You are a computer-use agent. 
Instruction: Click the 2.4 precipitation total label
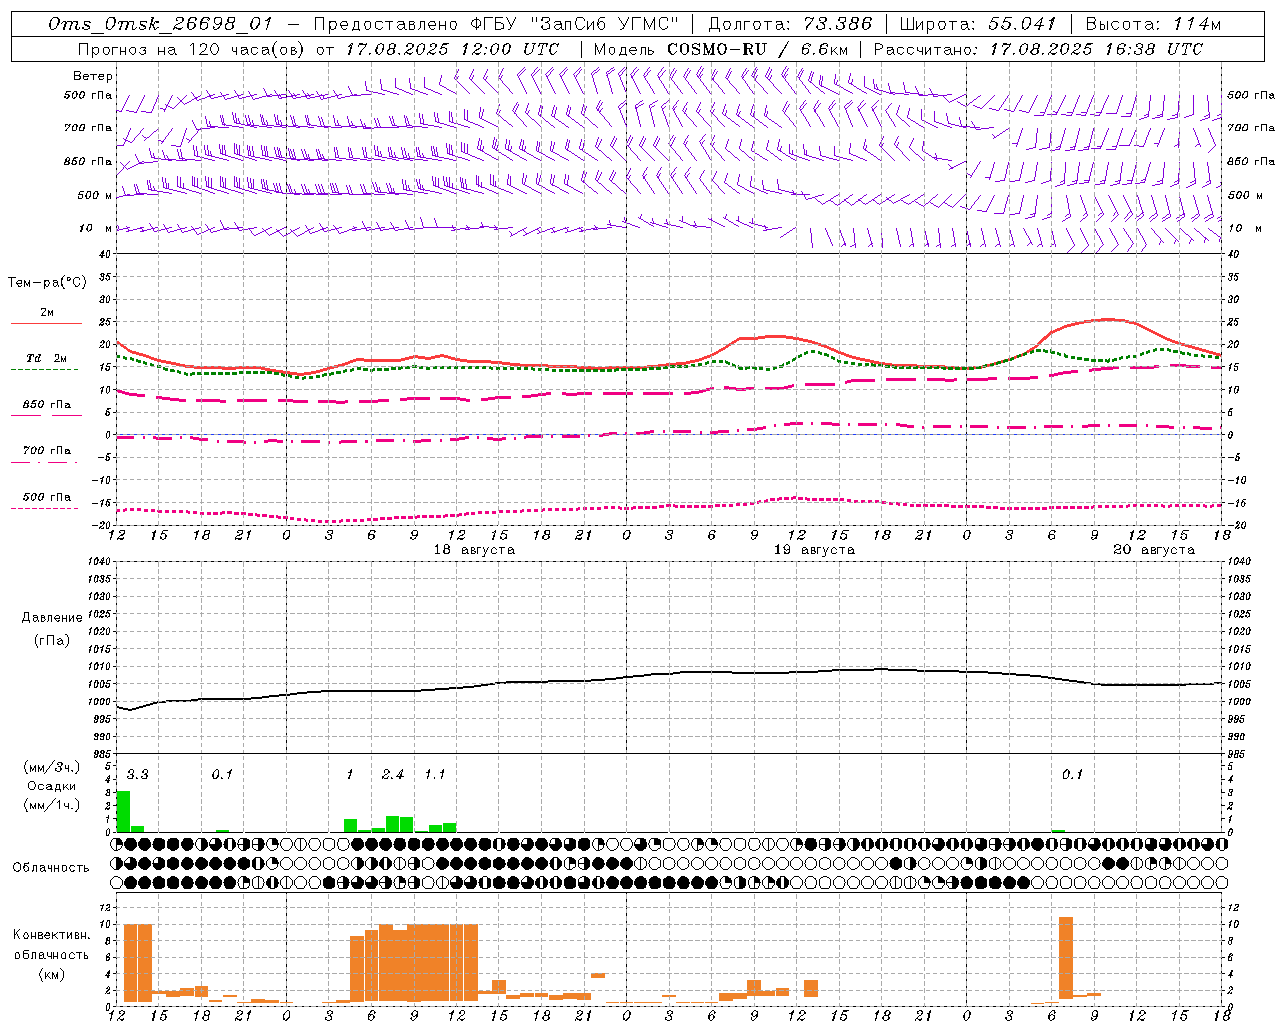coord(393,775)
